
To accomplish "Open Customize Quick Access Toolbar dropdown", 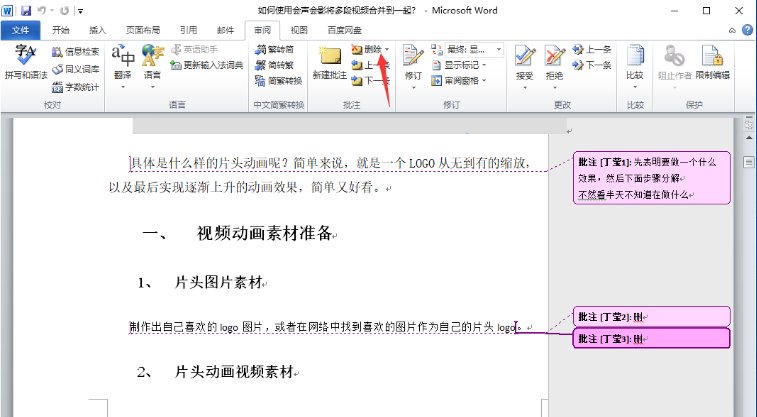I will click(80, 11).
